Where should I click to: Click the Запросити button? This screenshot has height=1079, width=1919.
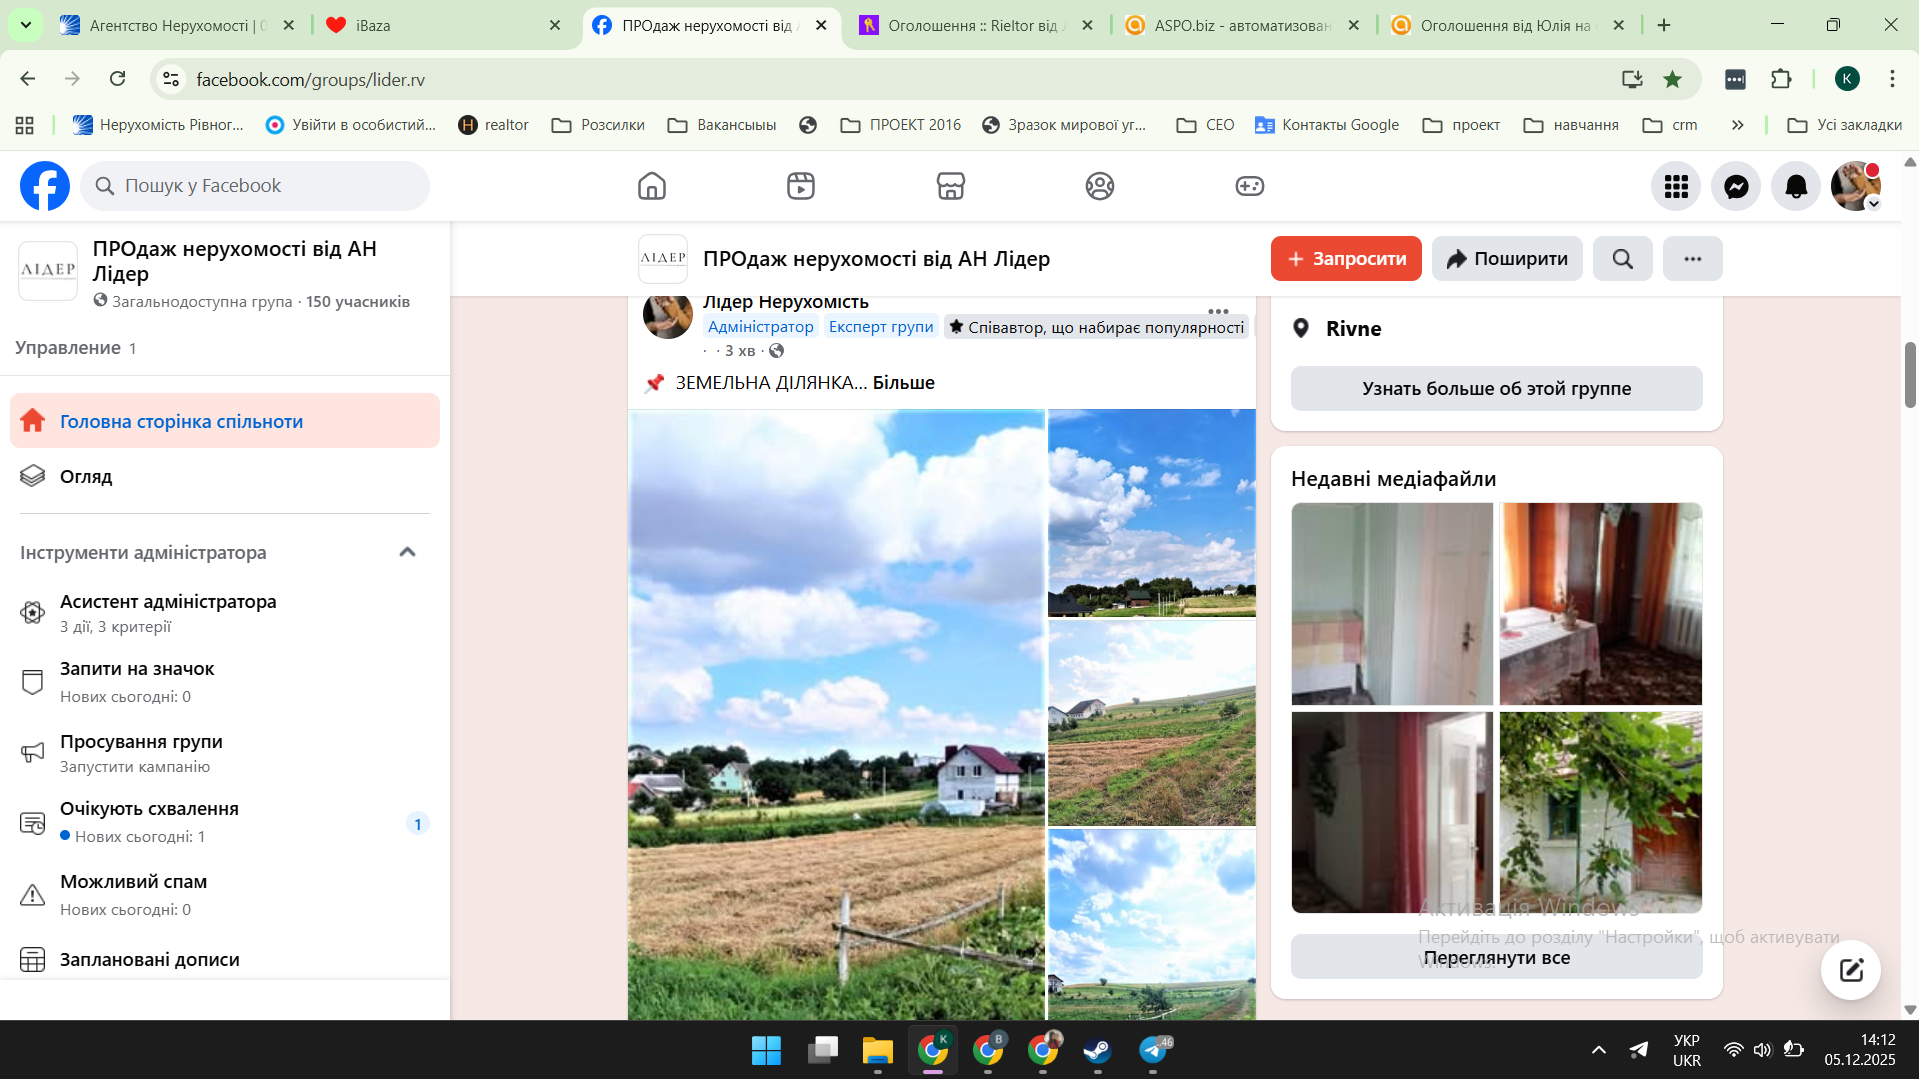click(1346, 259)
